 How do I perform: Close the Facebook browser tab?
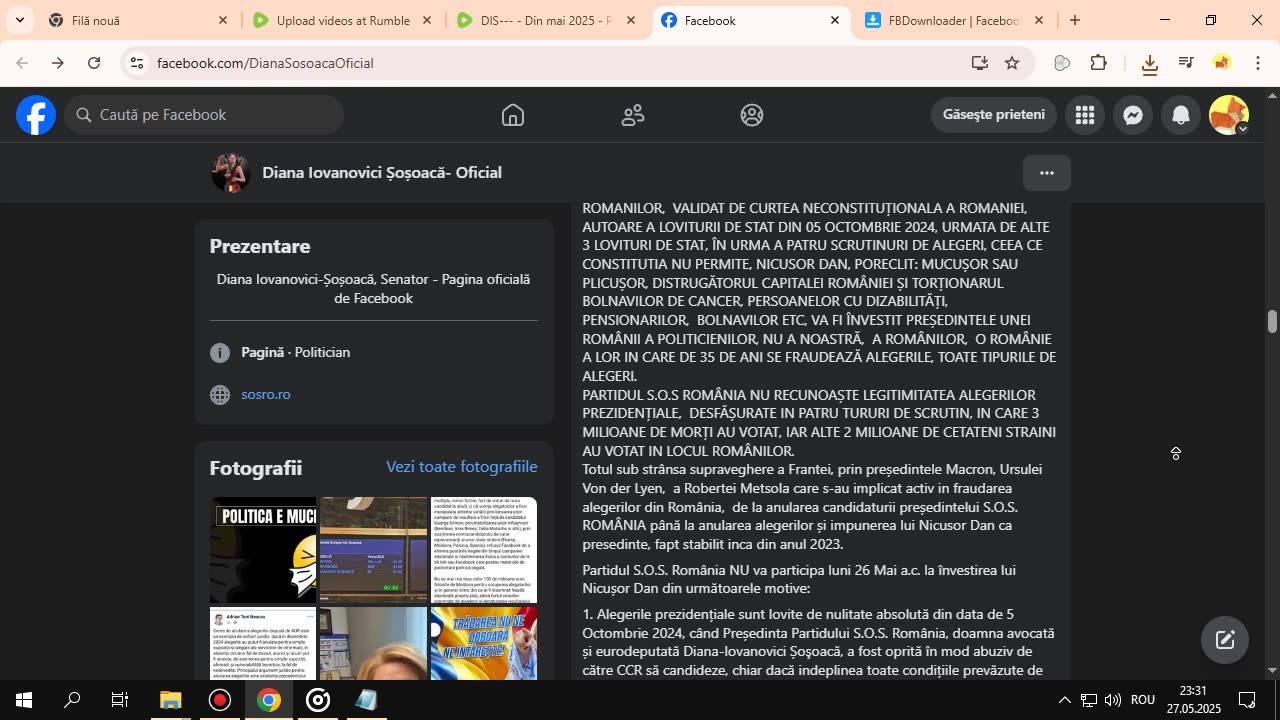pos(835,20)
